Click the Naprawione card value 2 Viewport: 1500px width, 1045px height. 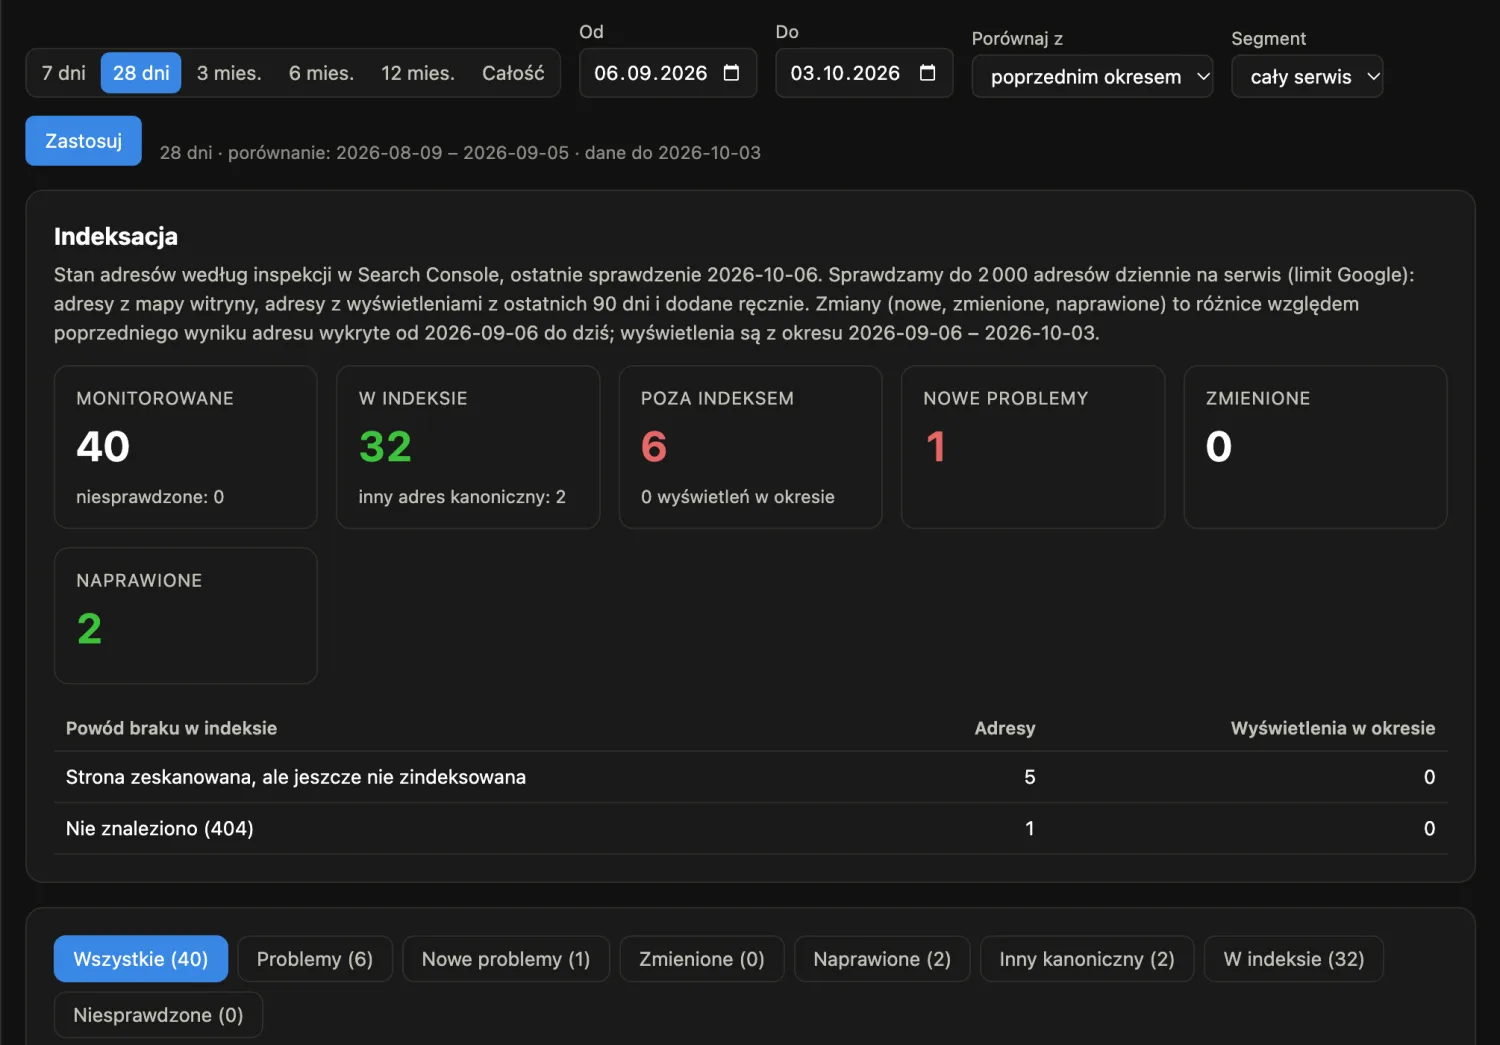coord(89,628)
